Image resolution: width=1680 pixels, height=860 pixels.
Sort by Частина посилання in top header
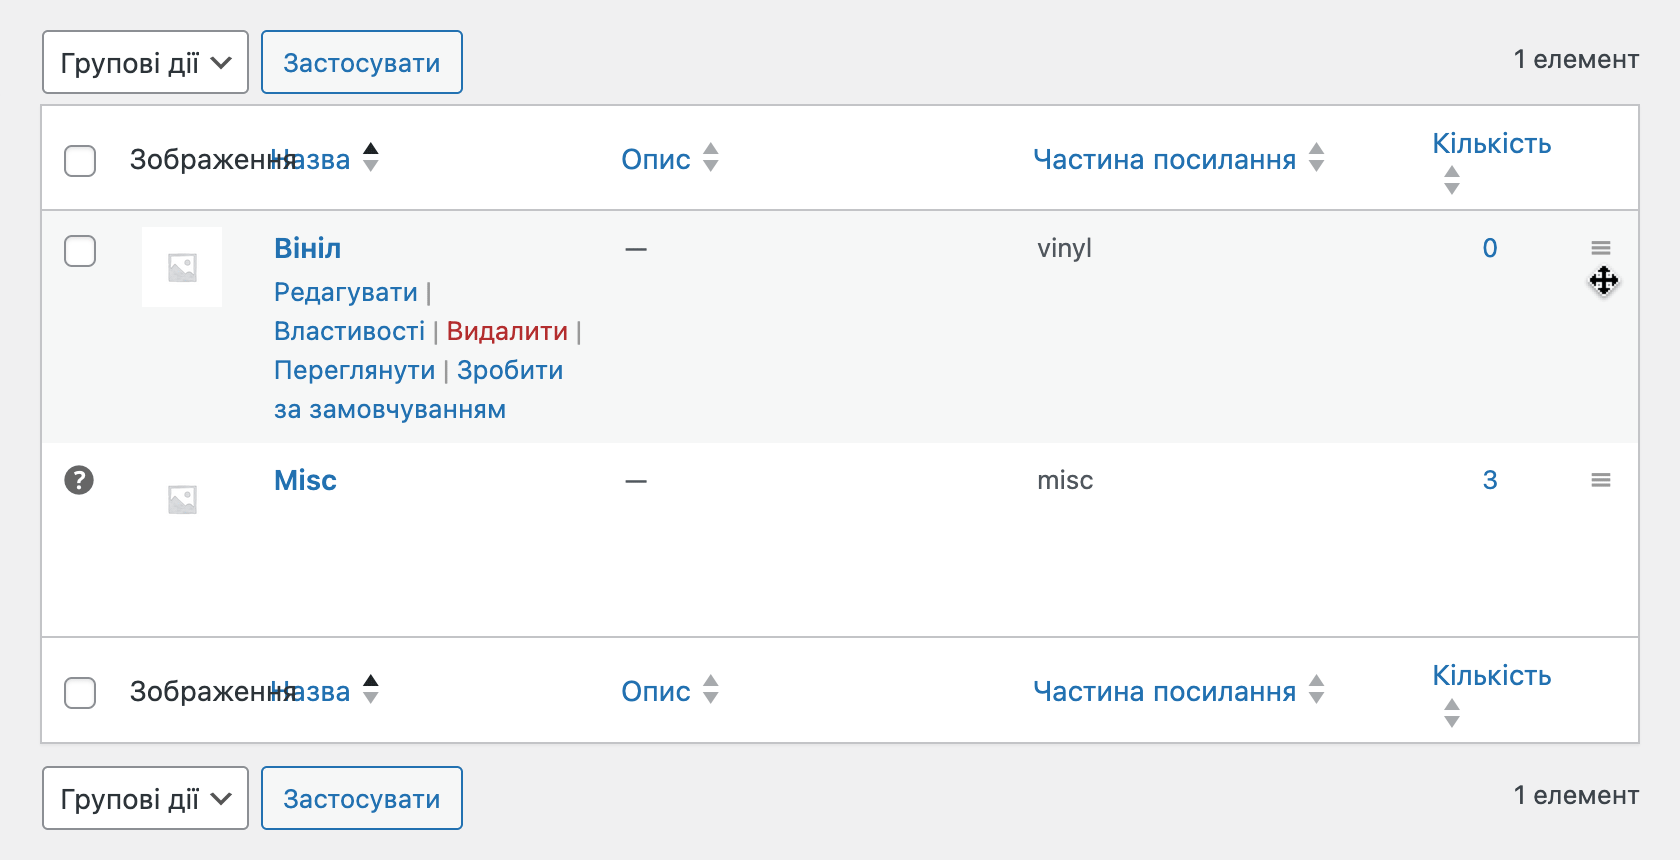pyautogui.click(x=1165, y=160)
